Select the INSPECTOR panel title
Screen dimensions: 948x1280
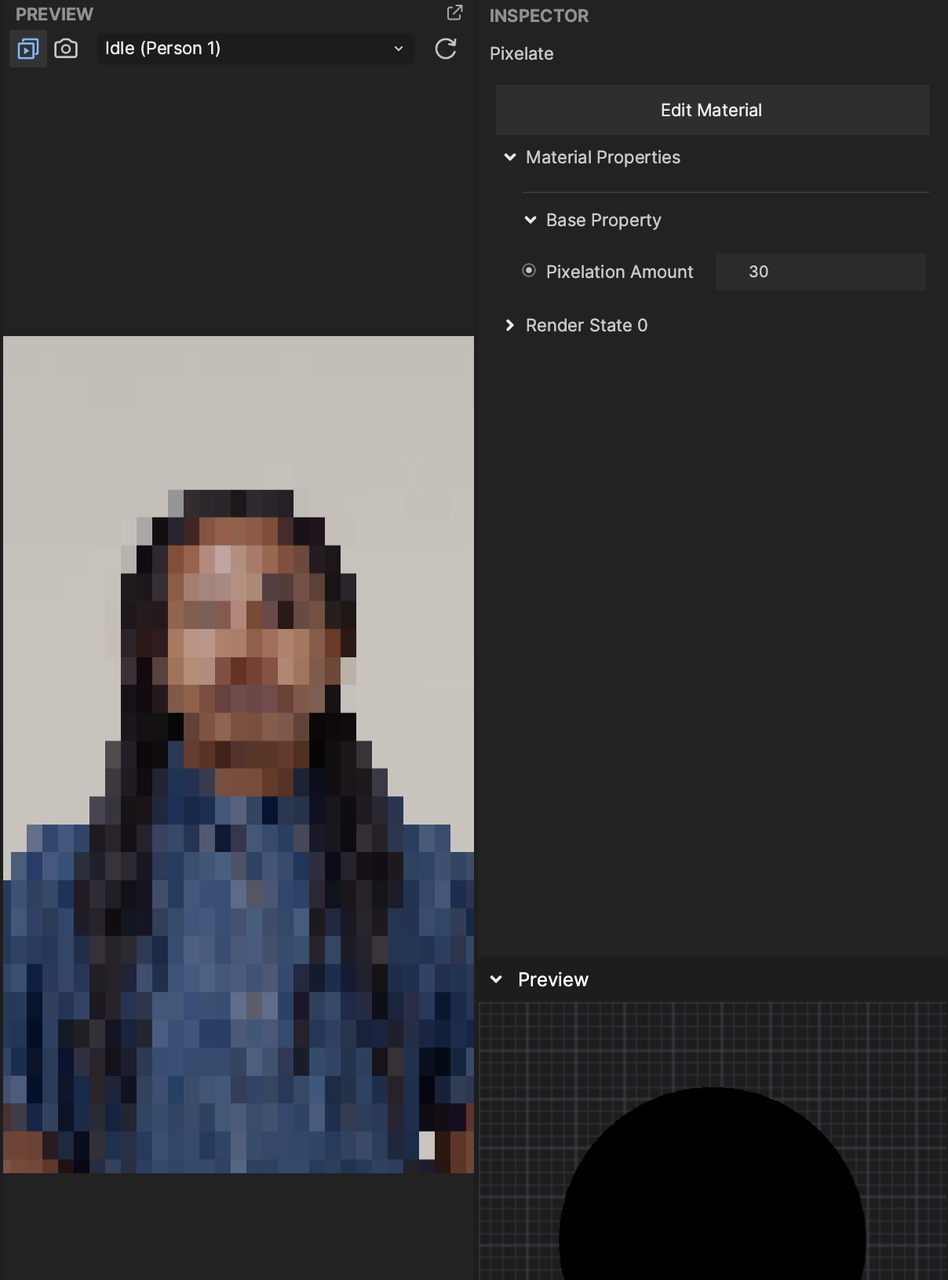tap(539, 16)
